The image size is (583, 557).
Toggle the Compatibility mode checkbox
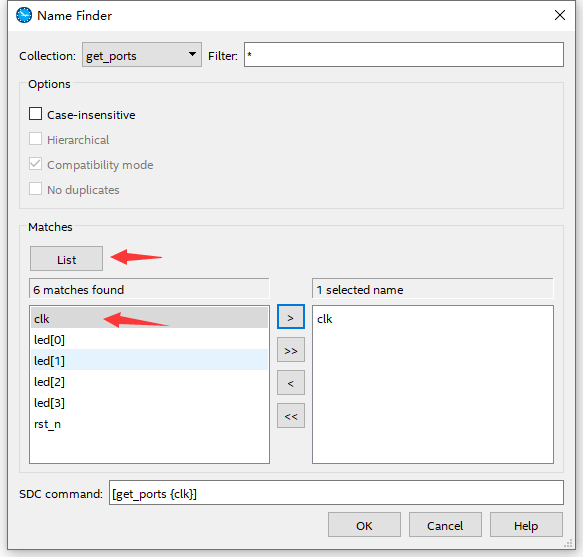pos(35,164)
